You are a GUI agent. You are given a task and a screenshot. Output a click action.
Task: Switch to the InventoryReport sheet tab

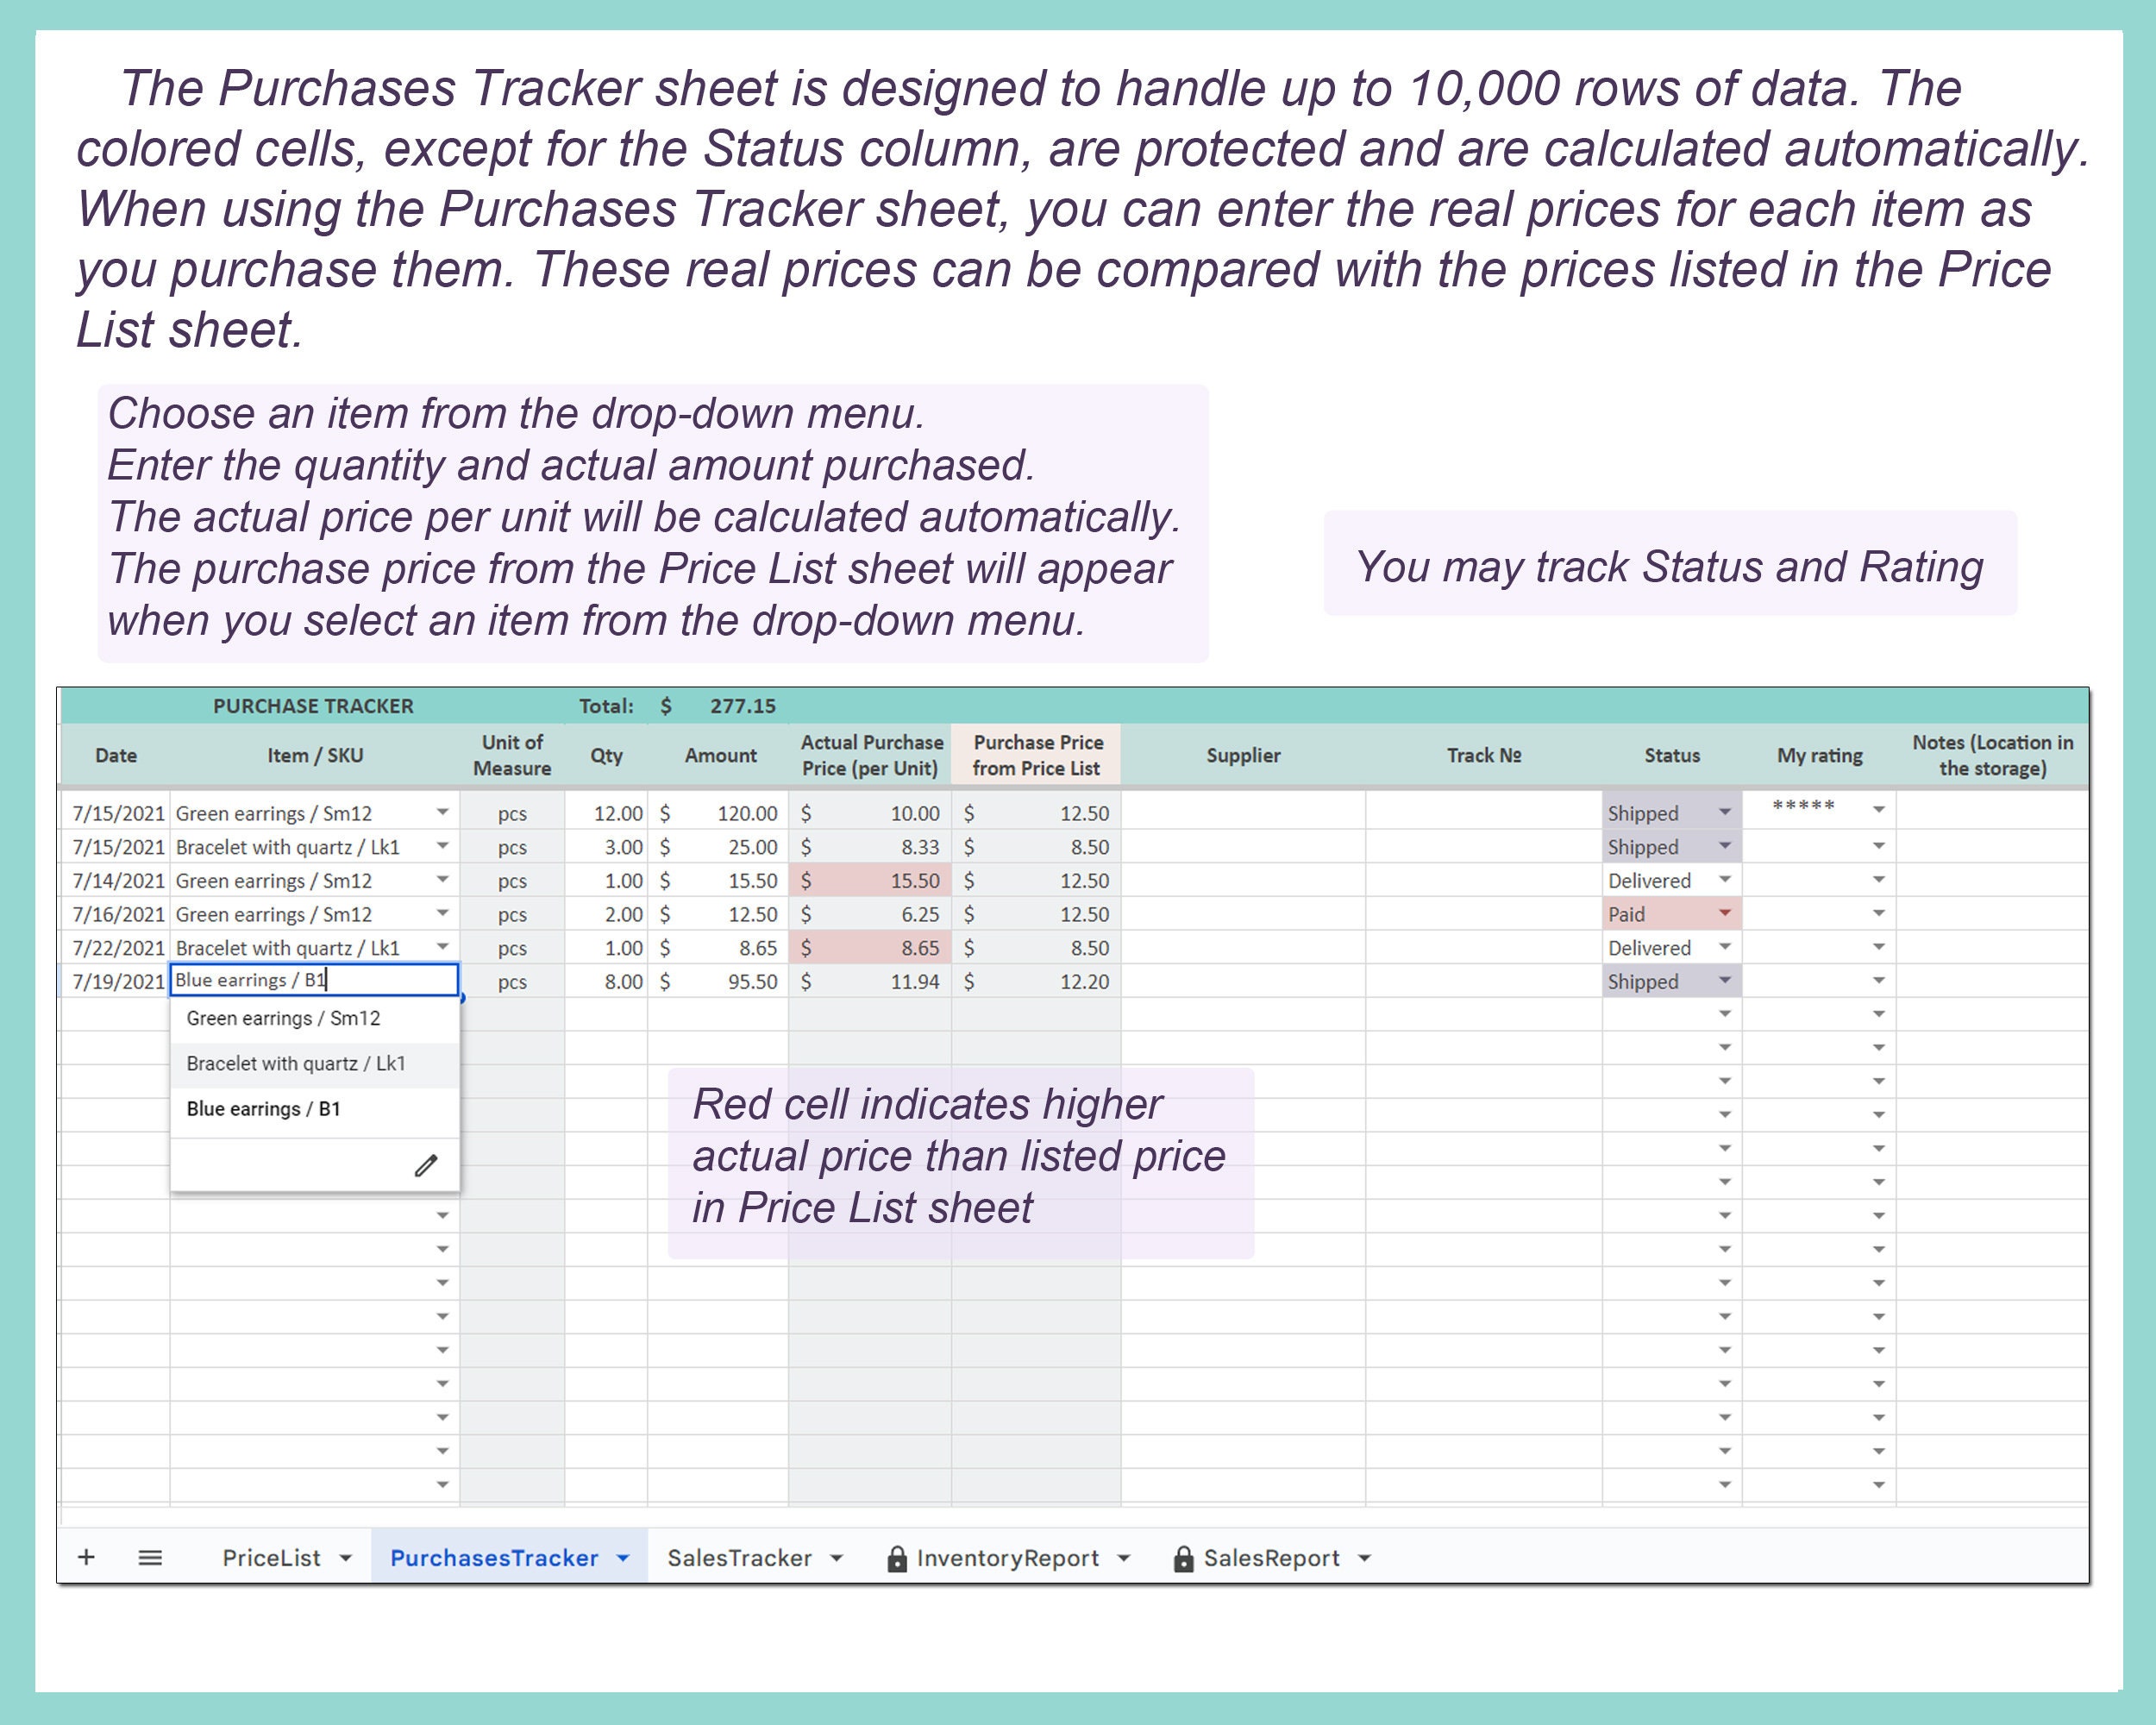coord(1007,1558)
